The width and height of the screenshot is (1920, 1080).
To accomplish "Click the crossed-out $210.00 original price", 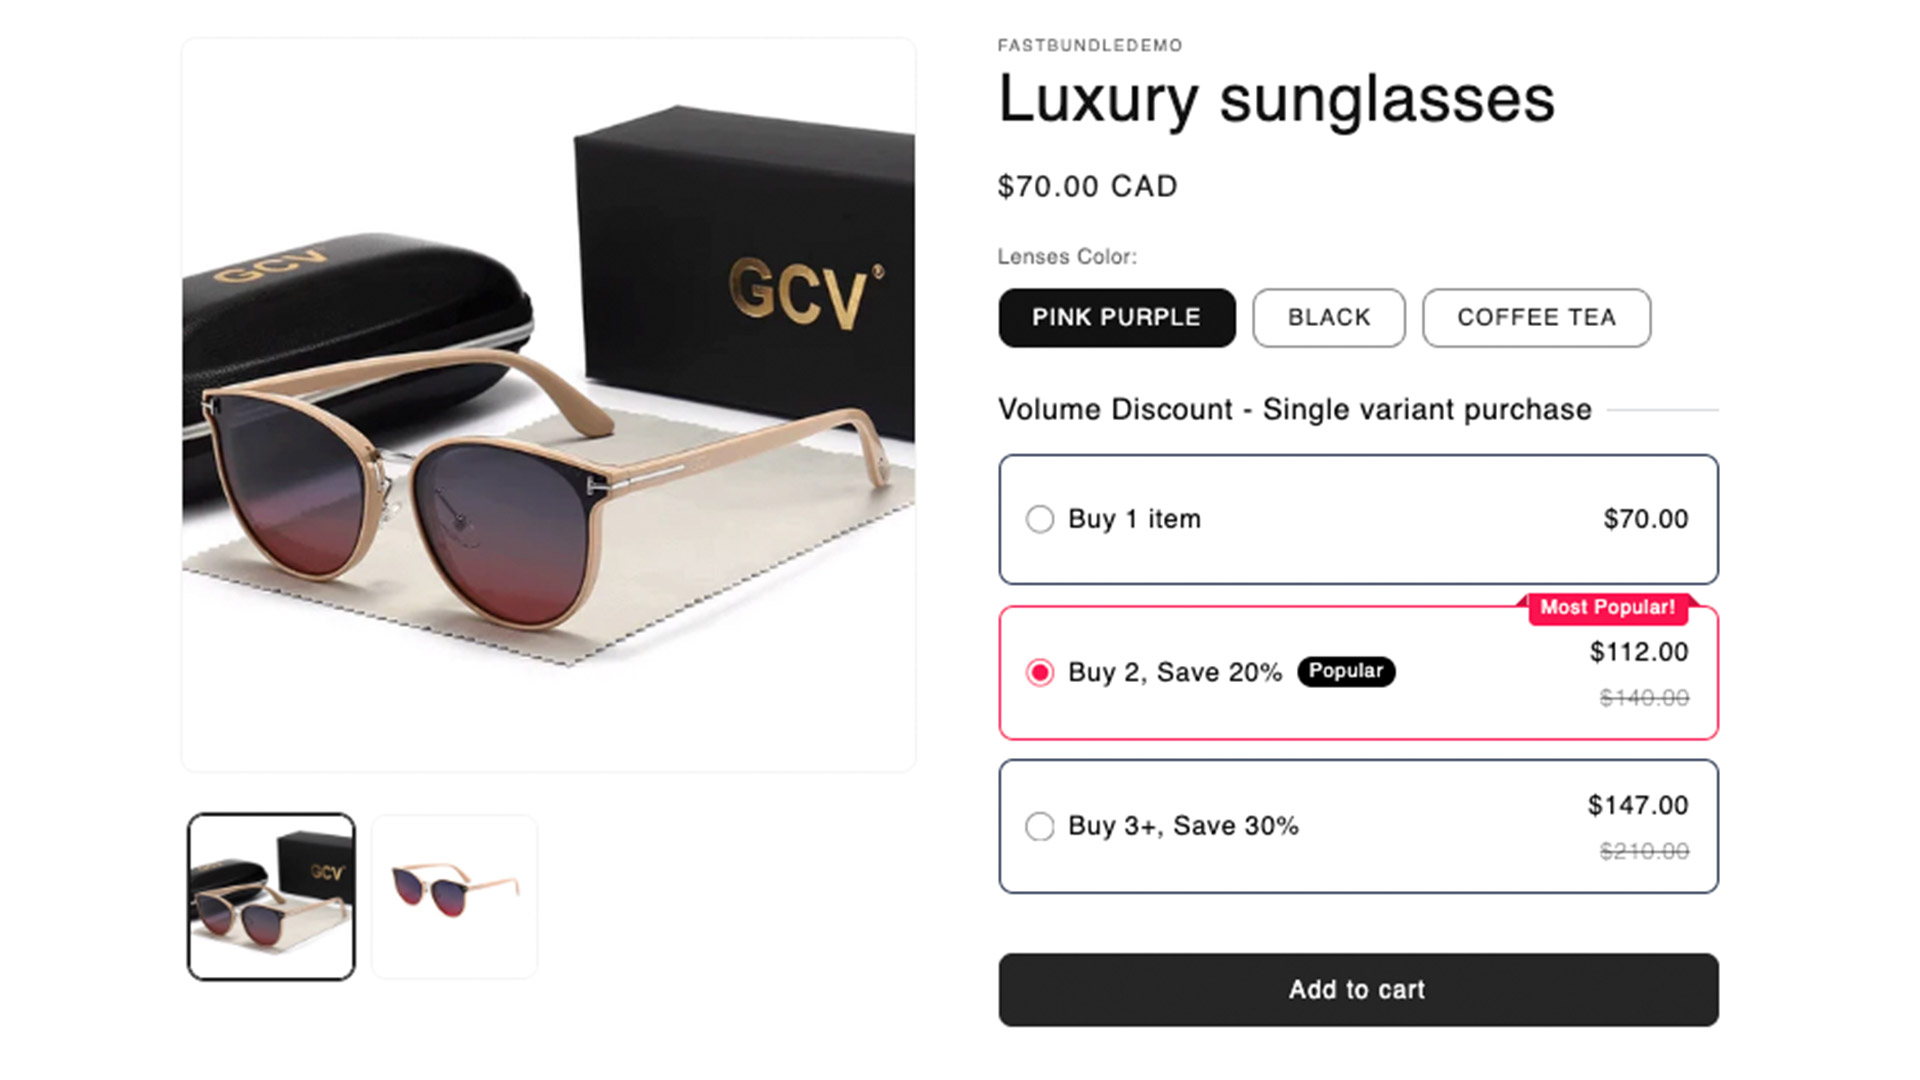I will point(1643,851).
